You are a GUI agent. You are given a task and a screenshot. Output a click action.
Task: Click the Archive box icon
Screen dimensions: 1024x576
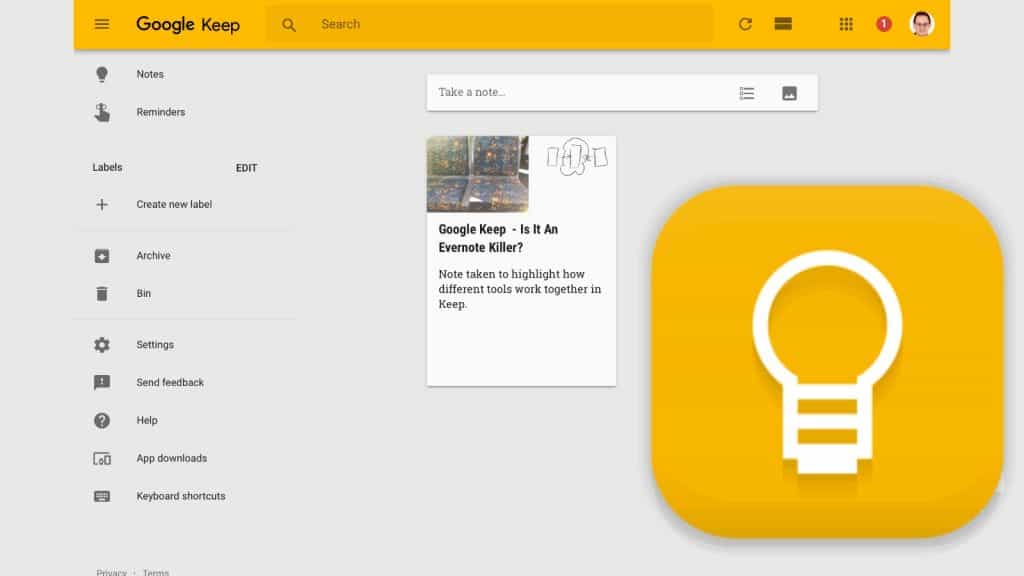(102, 256)
